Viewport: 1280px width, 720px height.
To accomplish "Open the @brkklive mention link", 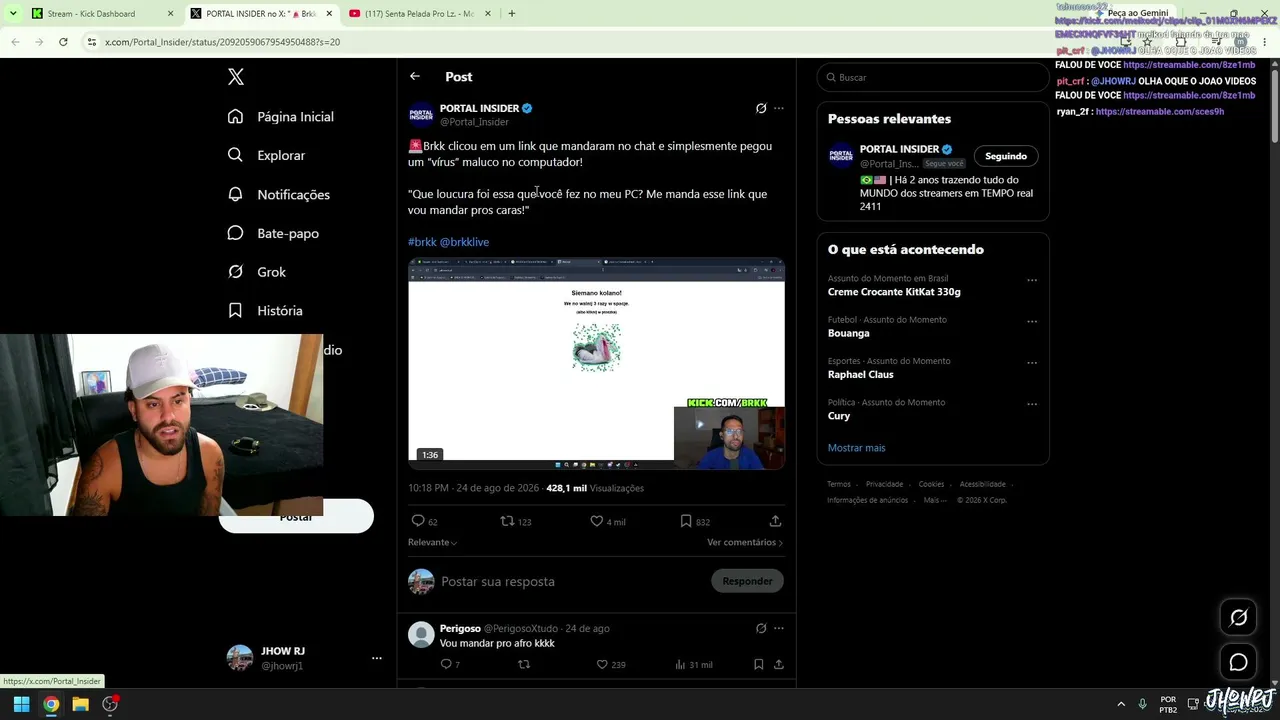I will click(x=464, y=242).
